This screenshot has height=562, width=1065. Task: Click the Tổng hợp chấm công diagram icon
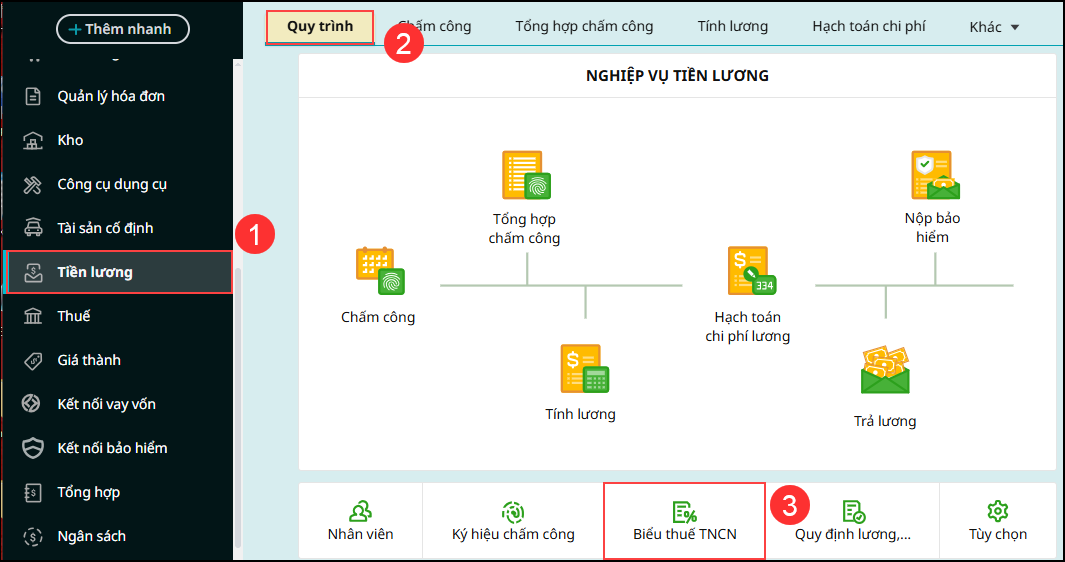click(x=526, y=175)
